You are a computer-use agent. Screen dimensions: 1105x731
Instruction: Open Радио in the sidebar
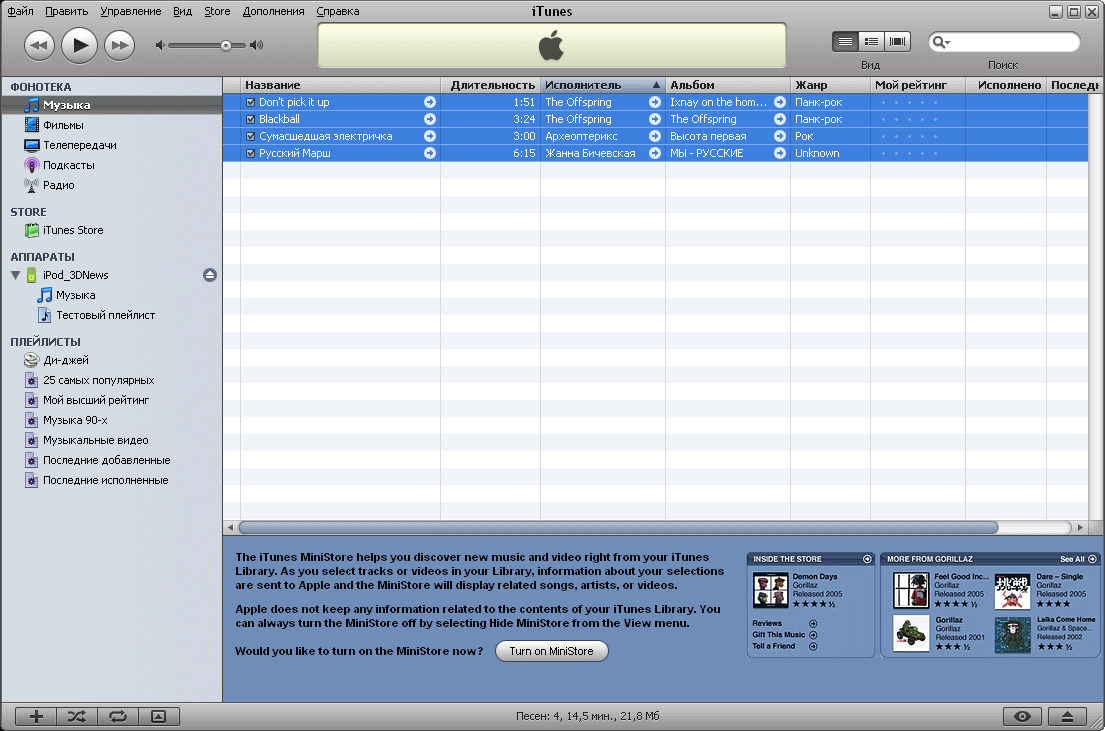pos(112,185)
